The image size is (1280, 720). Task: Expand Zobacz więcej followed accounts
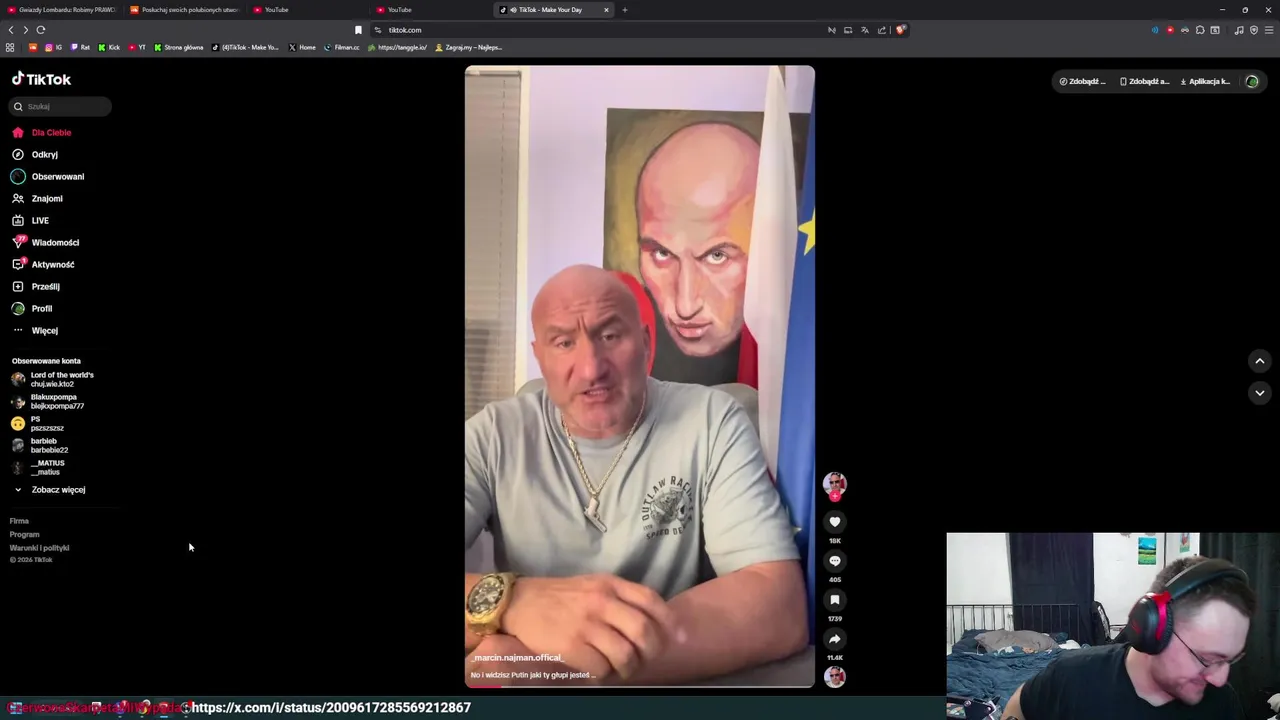[x=49, y=489]
